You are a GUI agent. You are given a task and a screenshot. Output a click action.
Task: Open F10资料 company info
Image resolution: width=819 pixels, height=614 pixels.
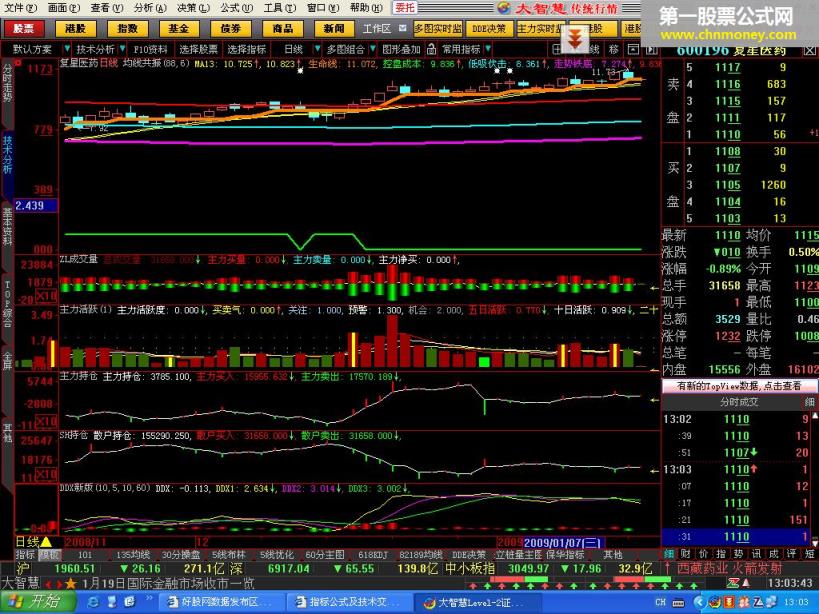point(150,49)
